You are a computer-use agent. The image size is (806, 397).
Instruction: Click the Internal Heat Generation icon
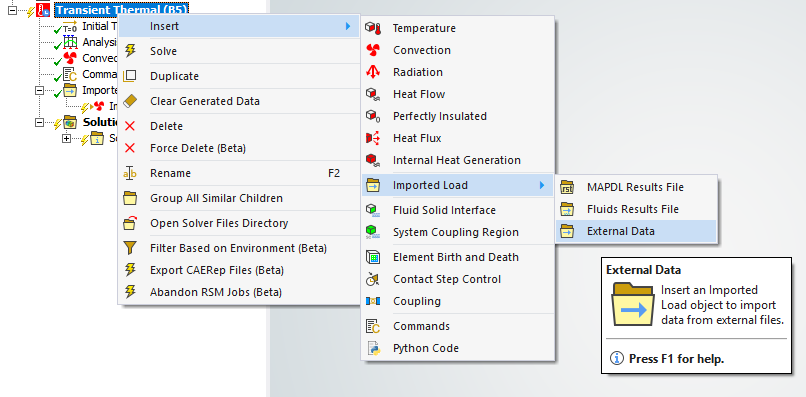(373, 160)
